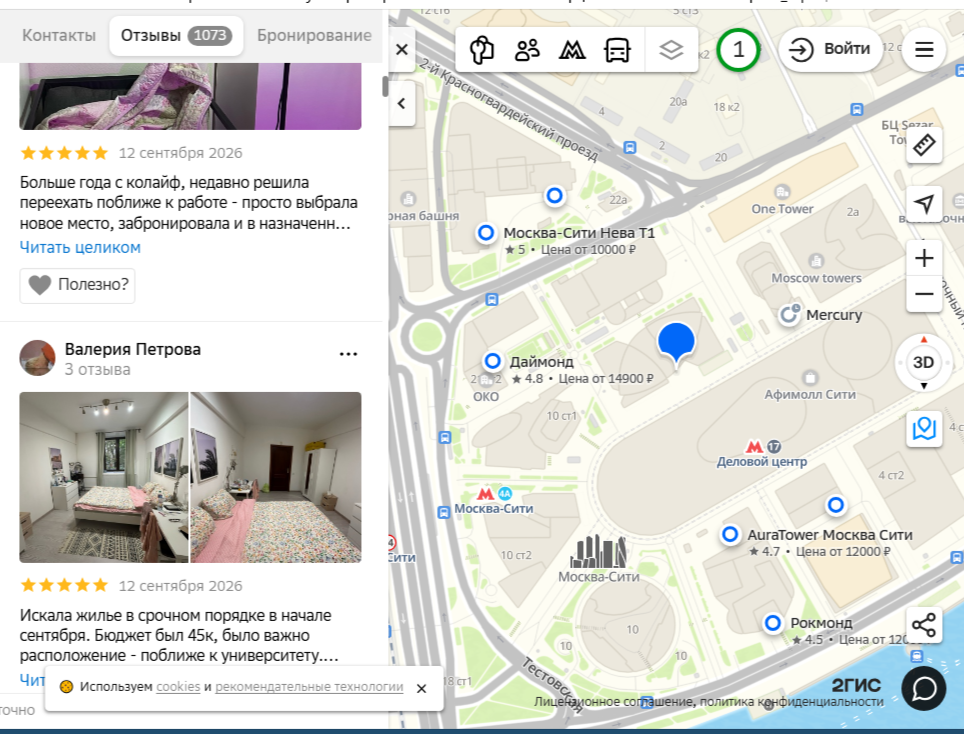Image resolution: width=964 pixels, height=734 pixels.
Task: Open the map layers stack icon
Action: (x=671, y=50)
